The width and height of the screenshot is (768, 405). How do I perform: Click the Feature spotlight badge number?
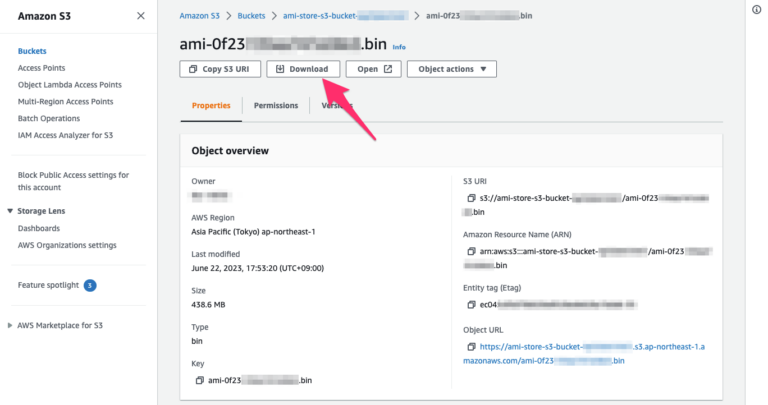click(x=89, y=285)
